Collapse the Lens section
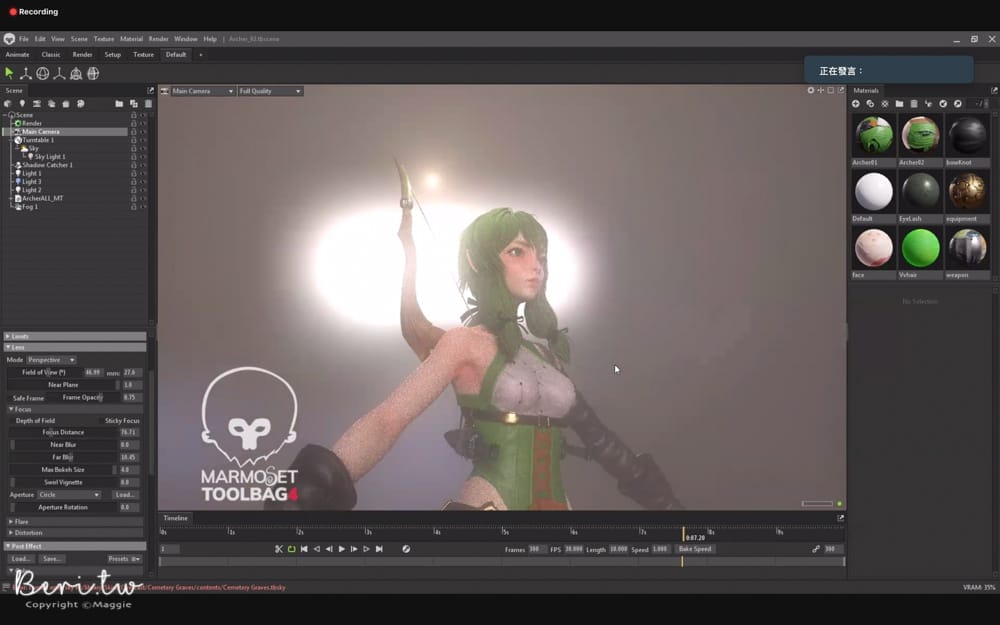 coord(75,348)
